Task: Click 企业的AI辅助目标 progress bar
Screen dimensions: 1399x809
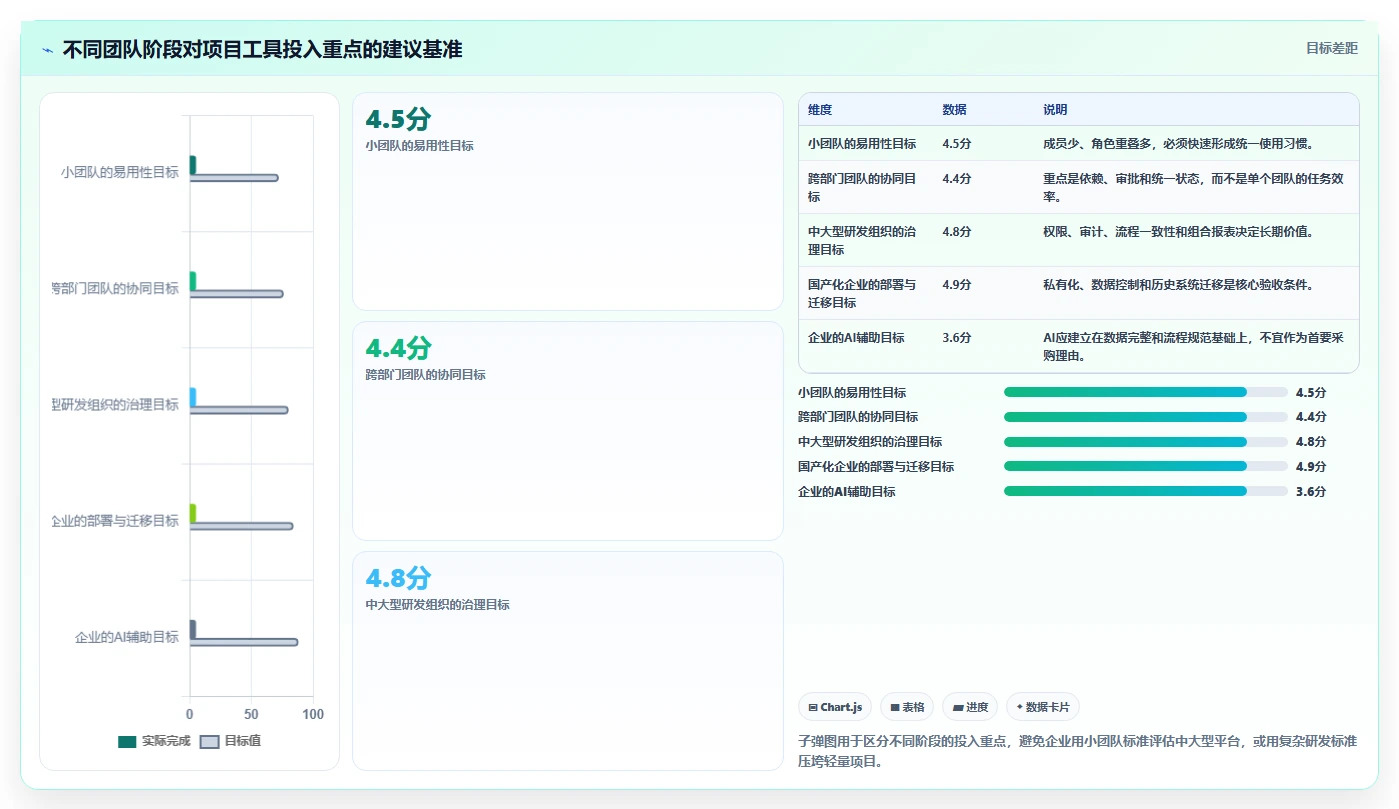Action: coord(1145,492)
